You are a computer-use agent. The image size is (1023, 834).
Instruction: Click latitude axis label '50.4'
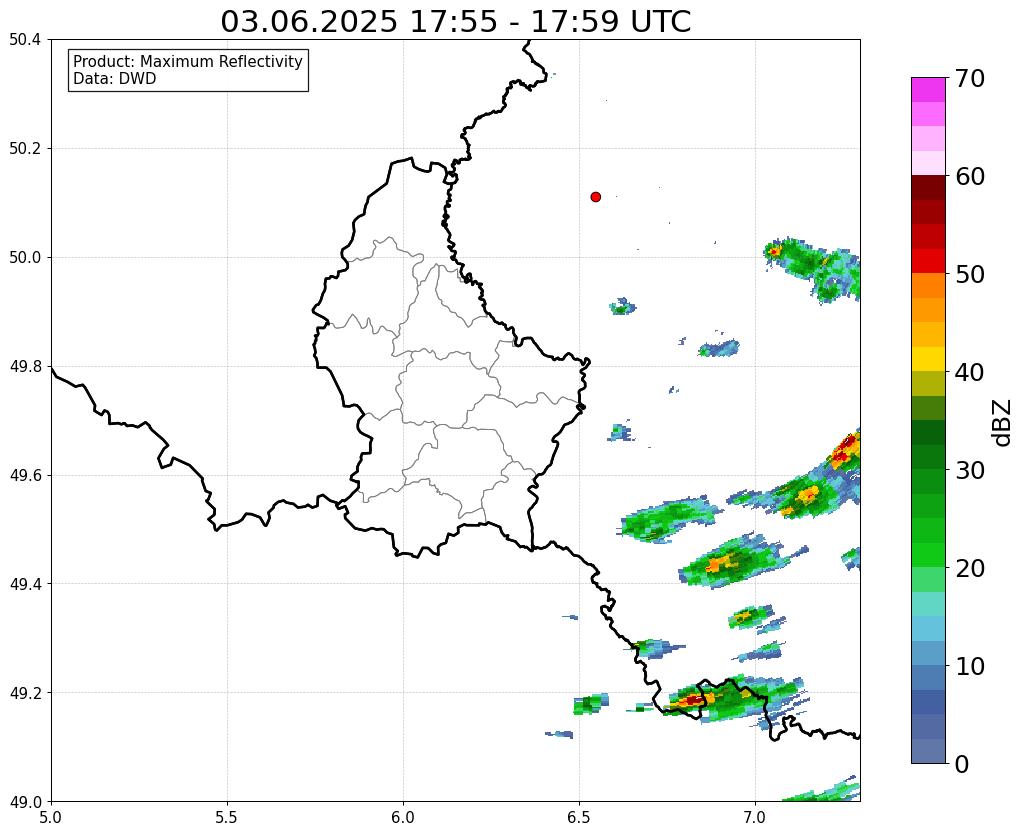[25, 40]
